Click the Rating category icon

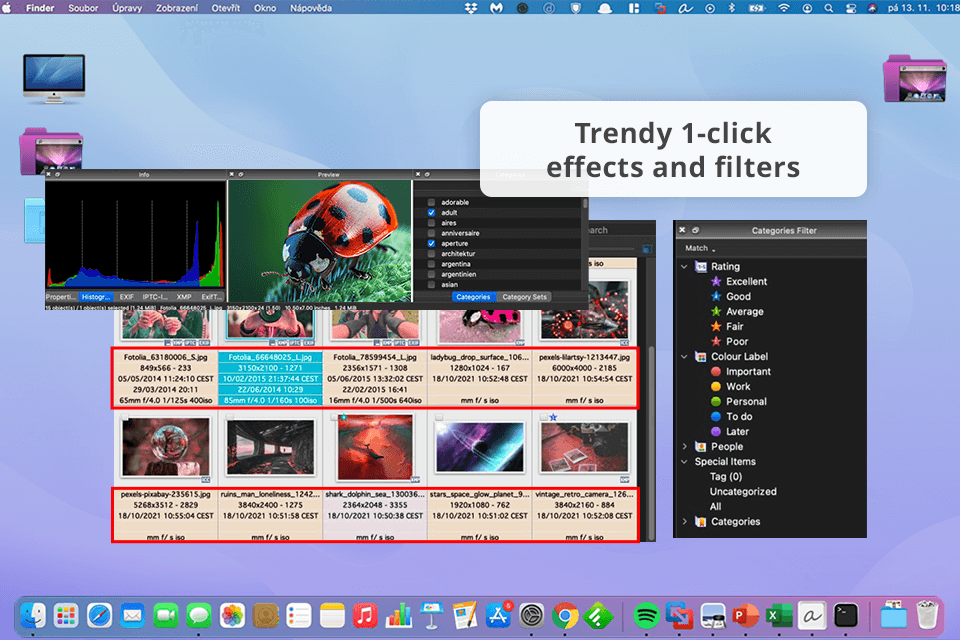[699, 267]
